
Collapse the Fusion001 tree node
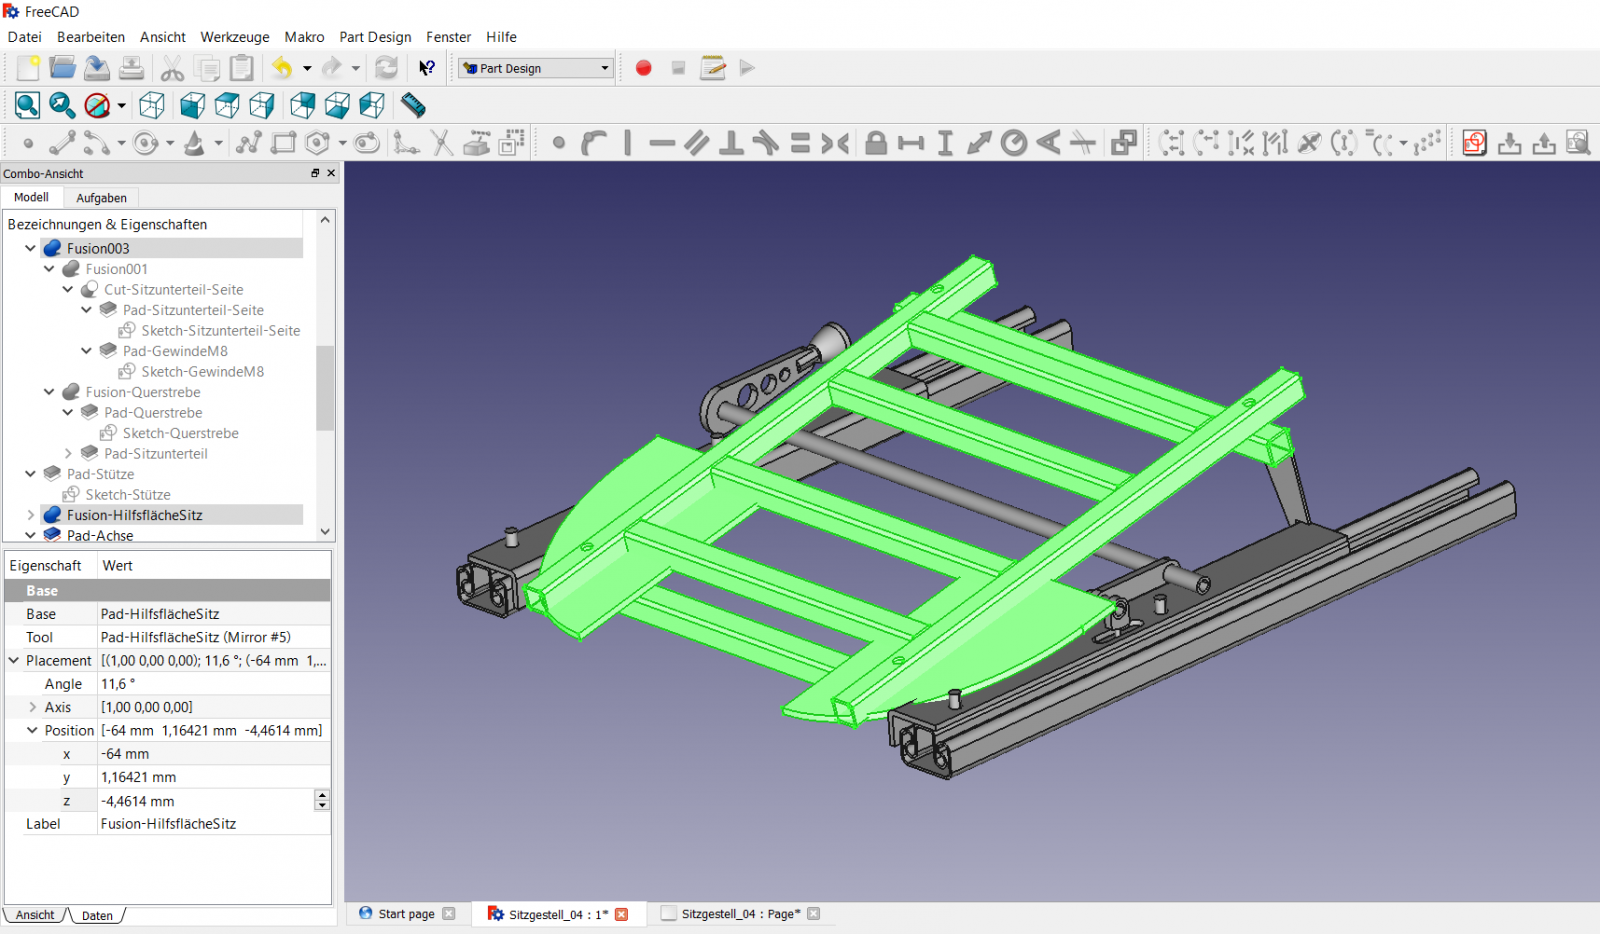pyautogui.click(x=49, y=269)
